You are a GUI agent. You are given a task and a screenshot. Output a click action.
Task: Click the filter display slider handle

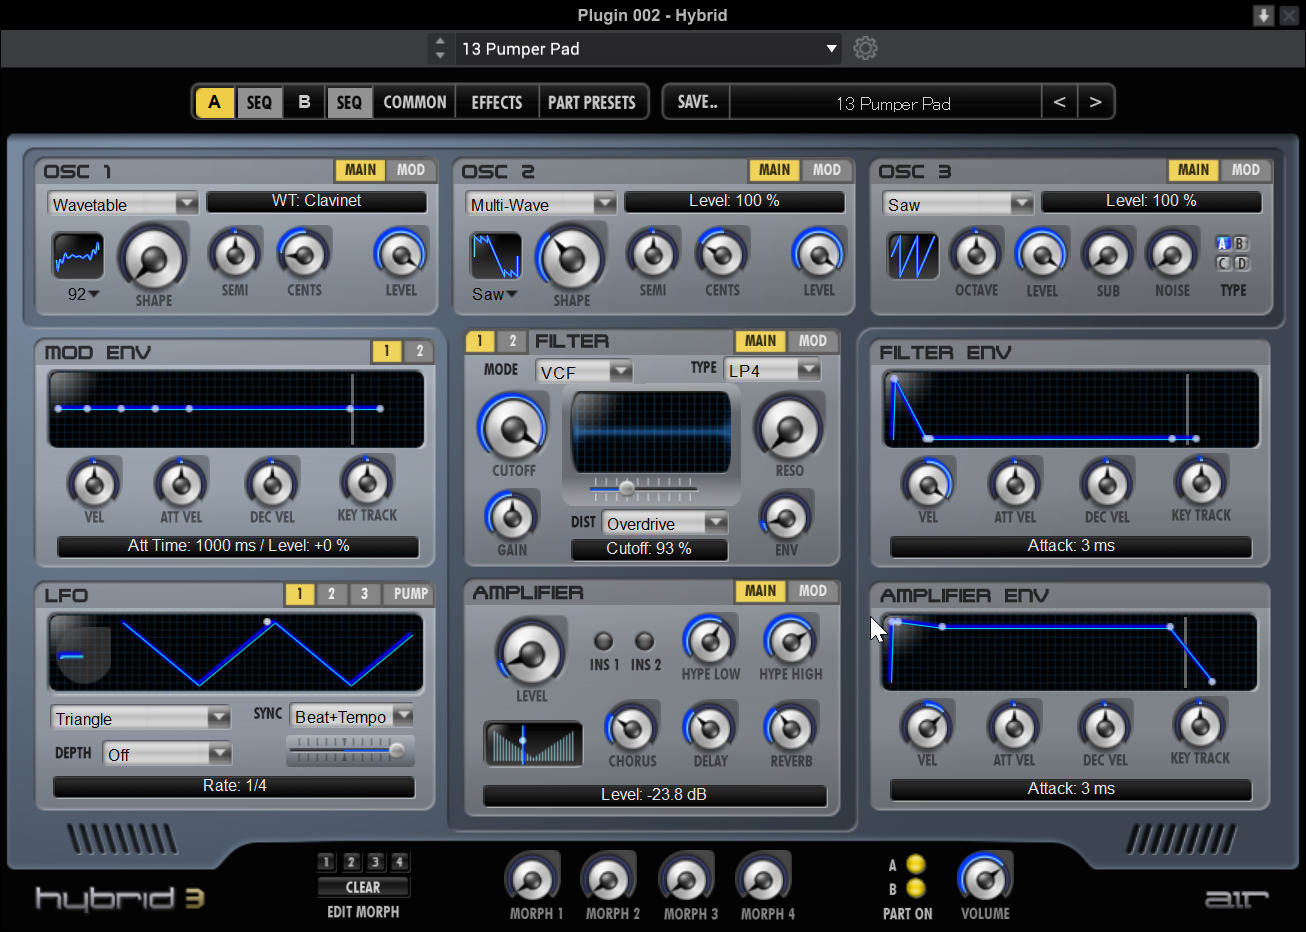pyautogui.click(x=626, y=488)
